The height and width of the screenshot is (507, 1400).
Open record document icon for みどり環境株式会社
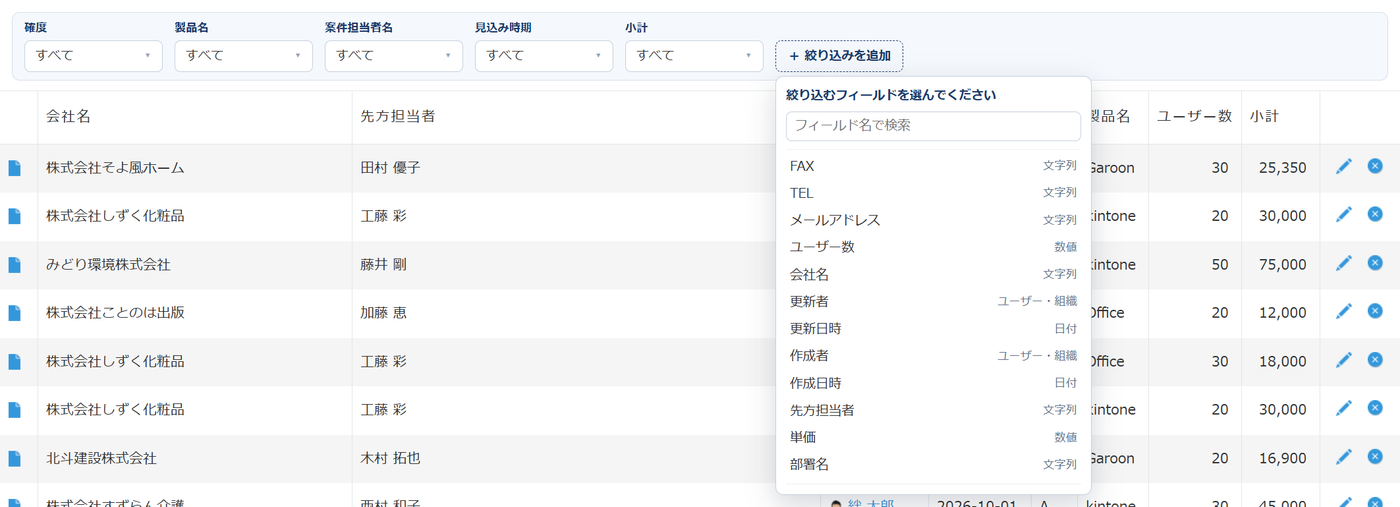point(14,265)
